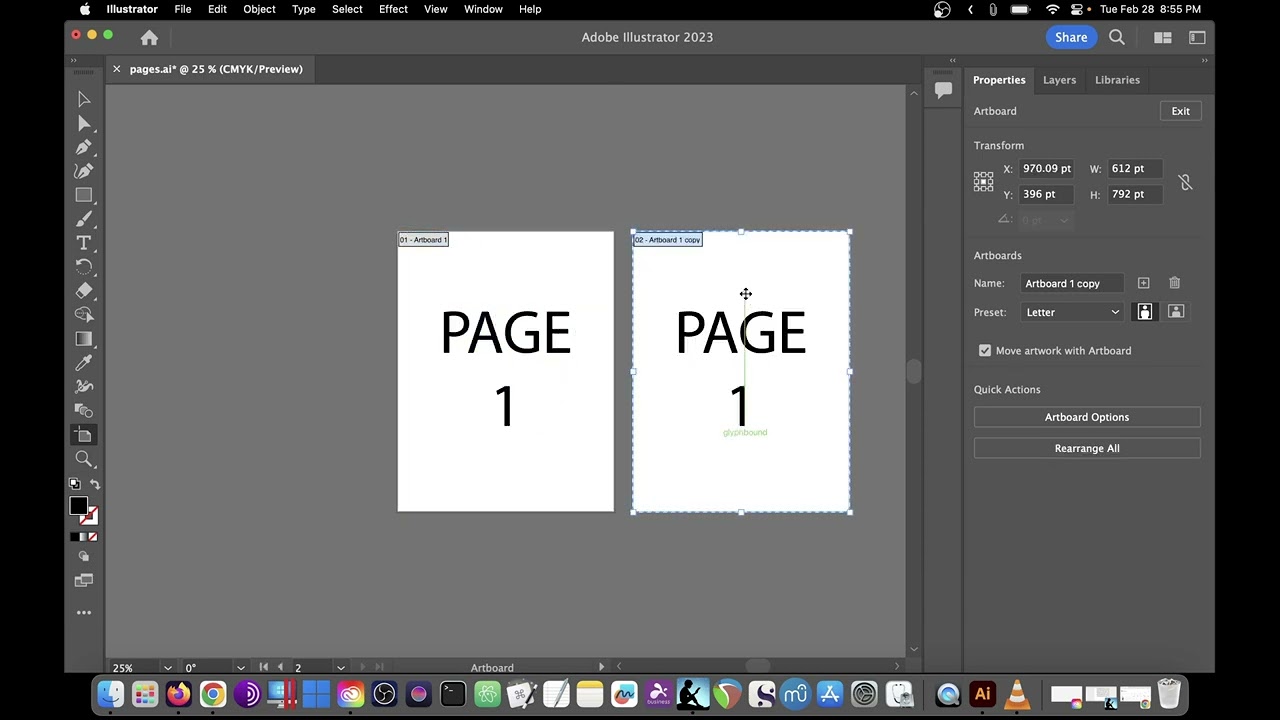Click the Share button
The height and width of the screenshot is (720, 1280).
[1071, 37]
